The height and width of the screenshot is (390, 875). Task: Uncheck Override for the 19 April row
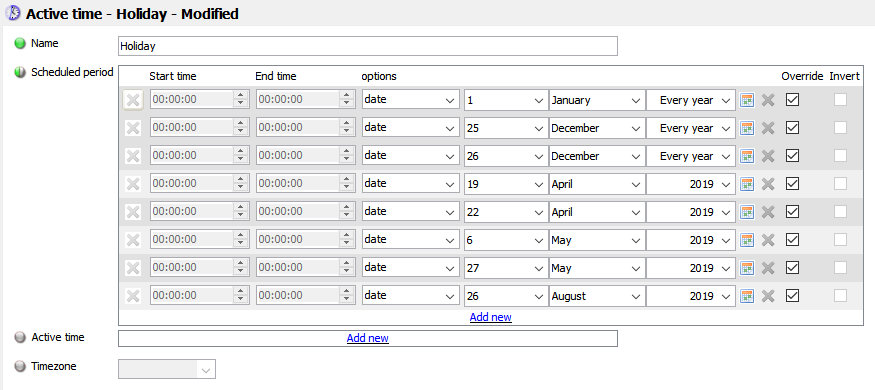(792, 183)
